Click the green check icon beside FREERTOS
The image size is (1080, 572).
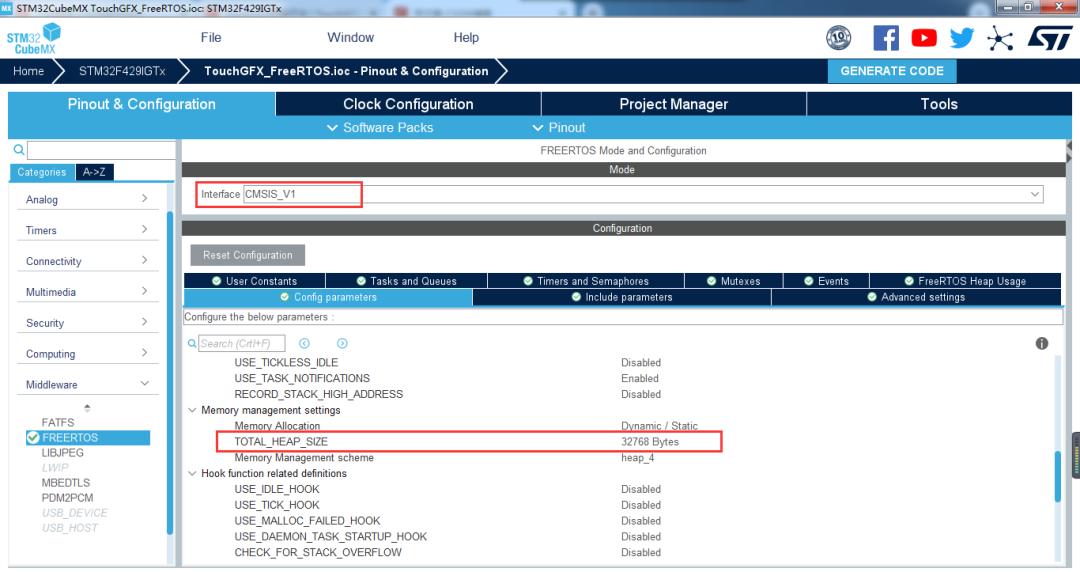pos(32,438)
